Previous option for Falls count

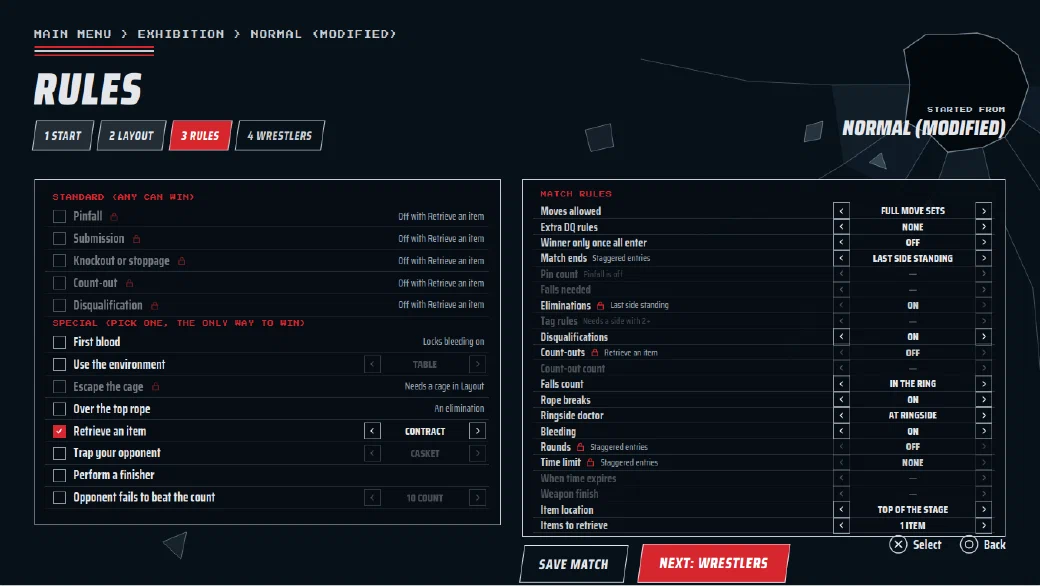tap(841, 384)
